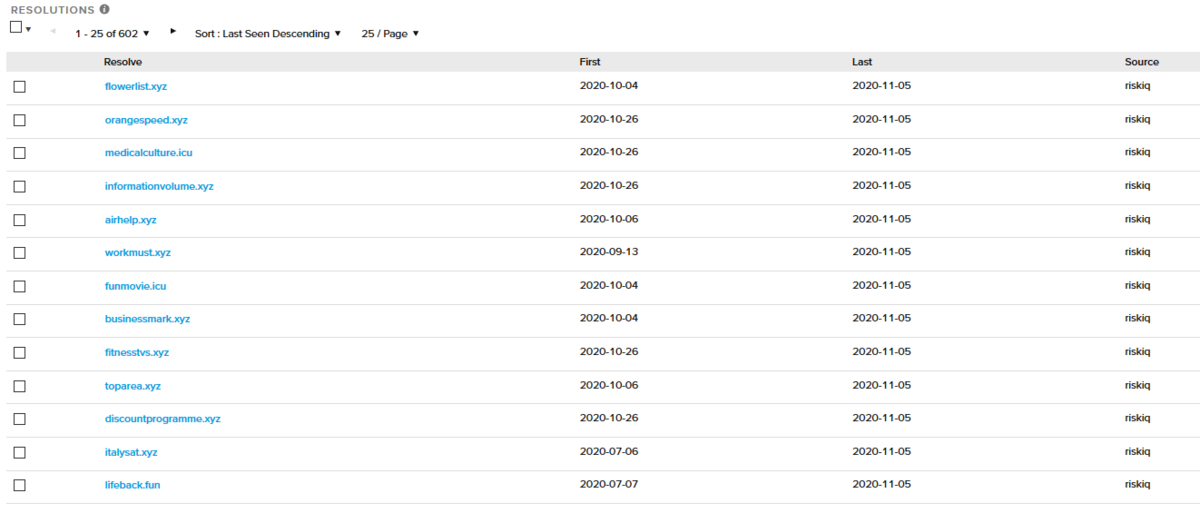
Task: Tick the select-all checkbox in header
Action: pyautogui.click(x=15, y=27)
